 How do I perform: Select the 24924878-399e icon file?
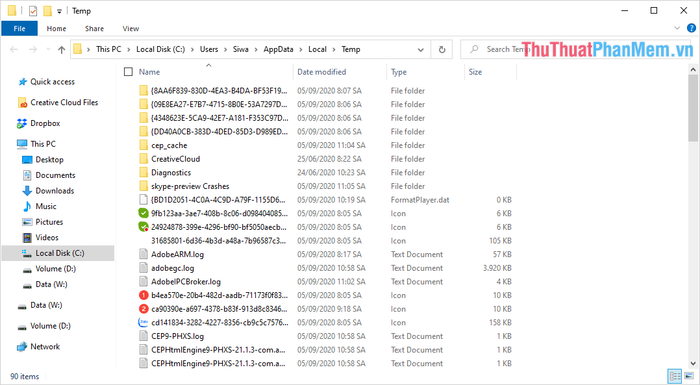click(x=143, y=227)
